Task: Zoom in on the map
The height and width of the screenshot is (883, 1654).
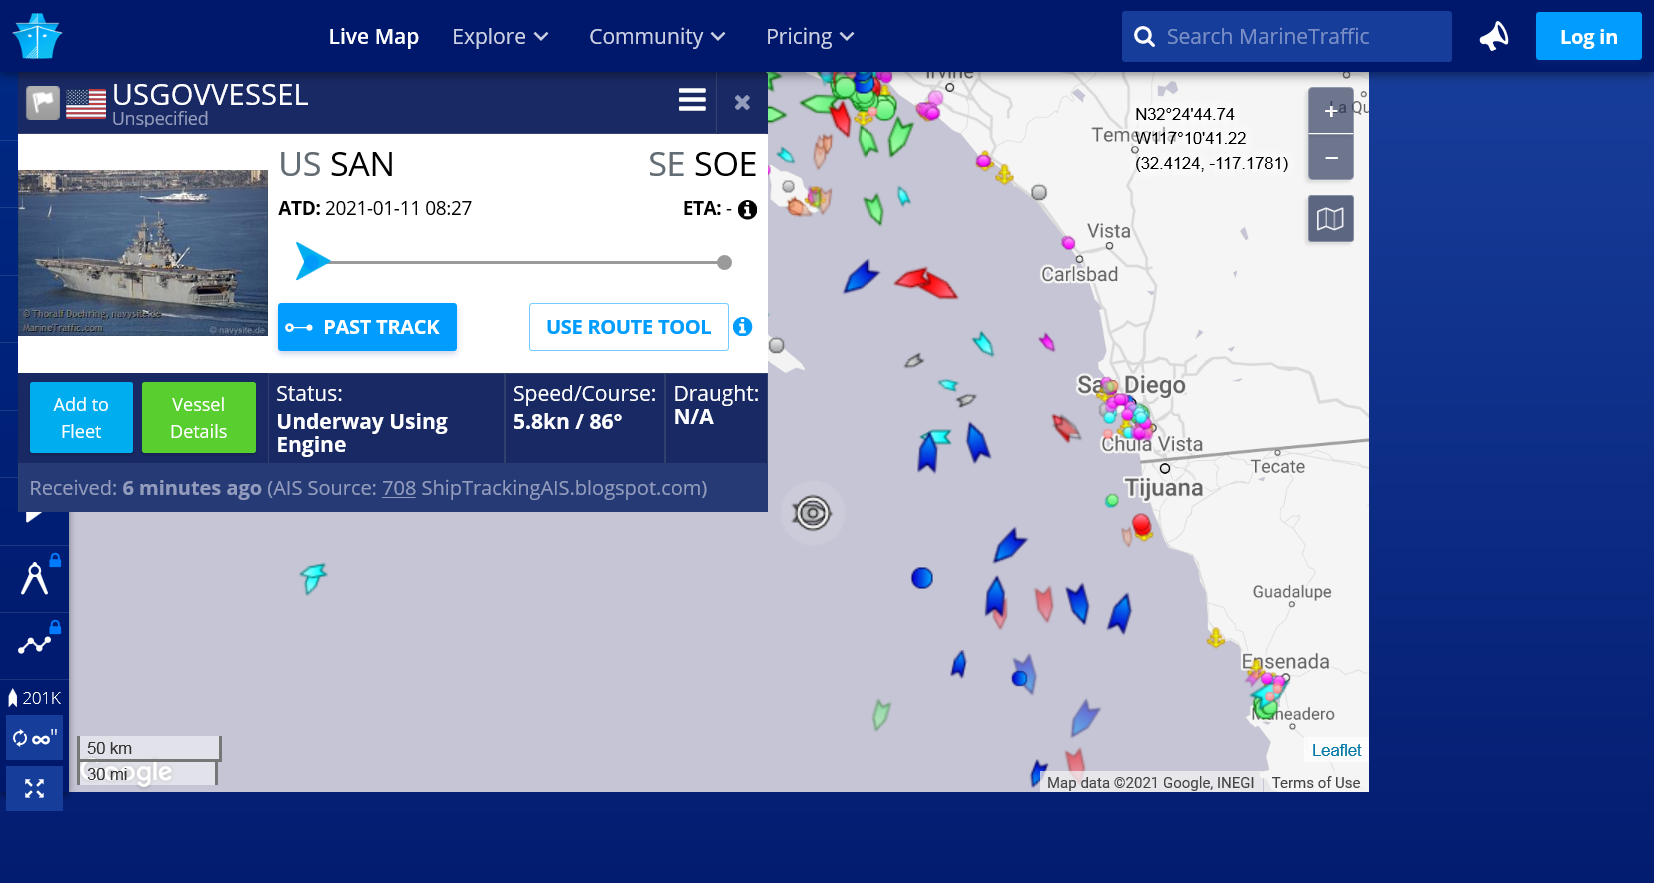Action: [x=1331, y=111]
